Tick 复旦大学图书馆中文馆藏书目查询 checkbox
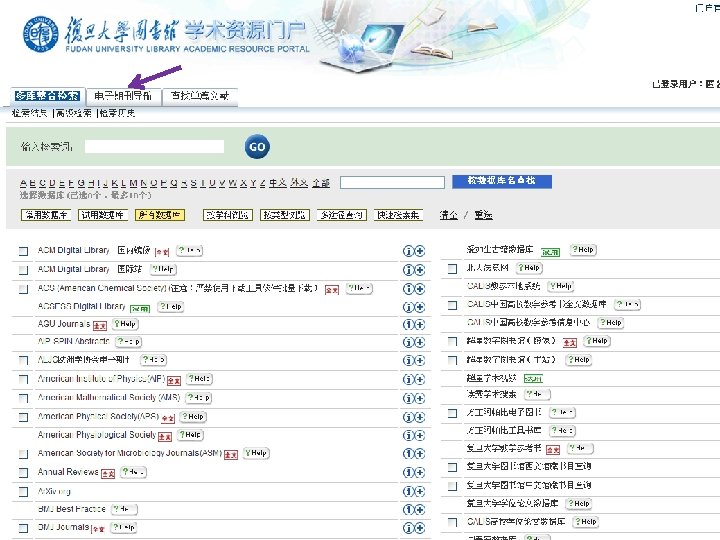720x540 pixels. coord(452,486)
